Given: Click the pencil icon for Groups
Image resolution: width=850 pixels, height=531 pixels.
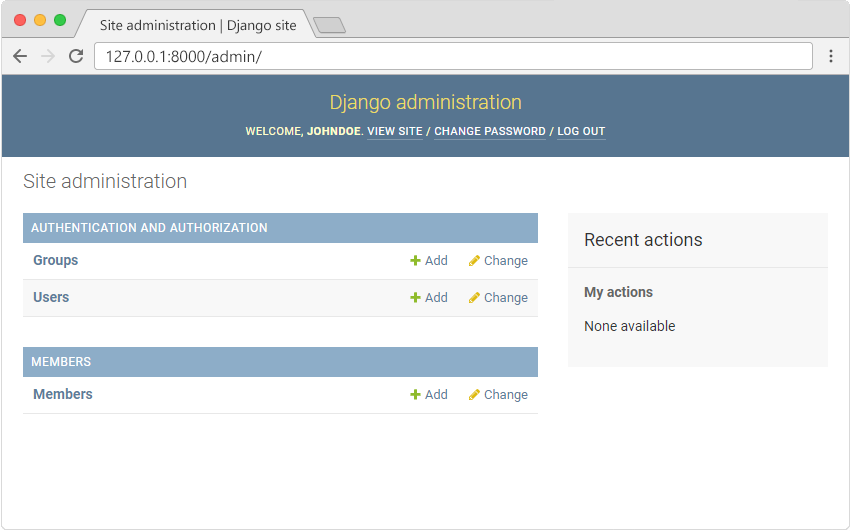Looking at the screenshot, I should tap(474, 261).
